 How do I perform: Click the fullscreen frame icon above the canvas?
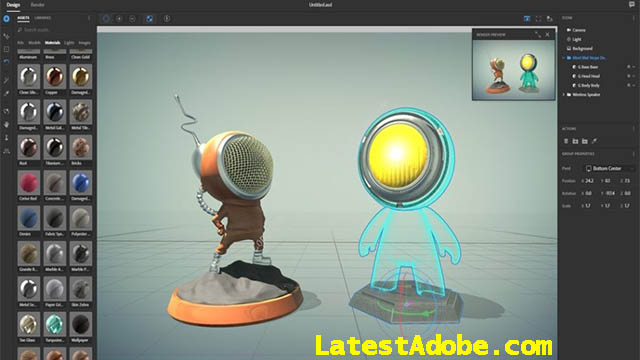tap(538, 19)
